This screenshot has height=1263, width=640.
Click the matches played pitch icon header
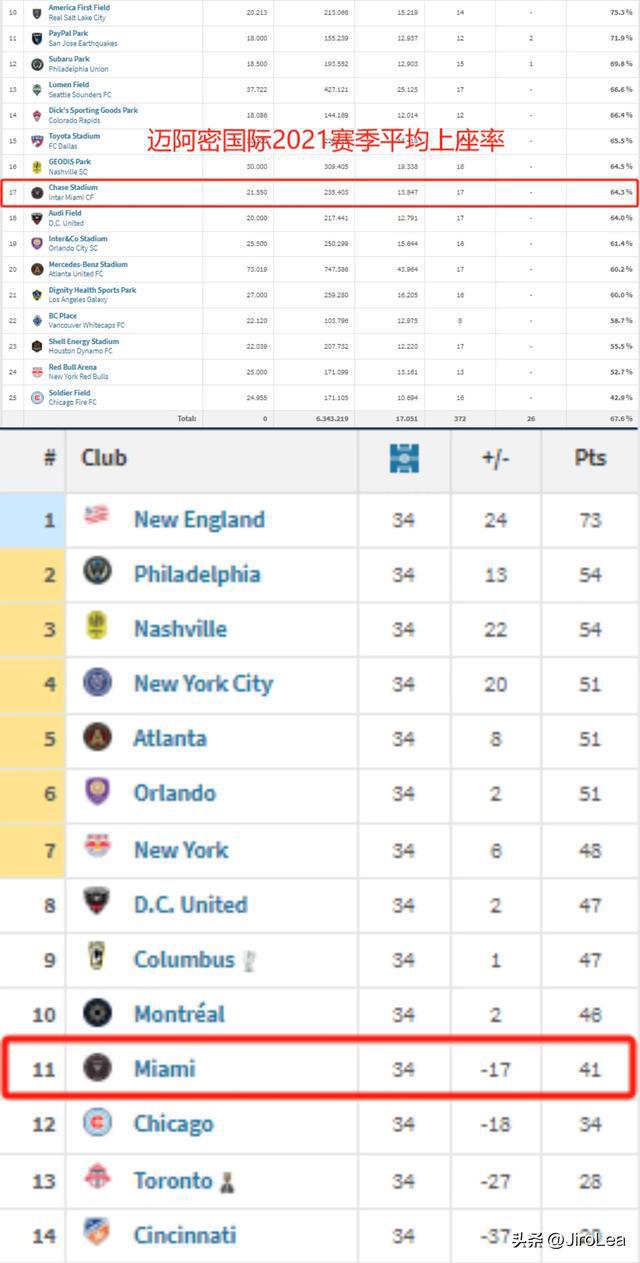pyautogui.click(x=404, y=458)
